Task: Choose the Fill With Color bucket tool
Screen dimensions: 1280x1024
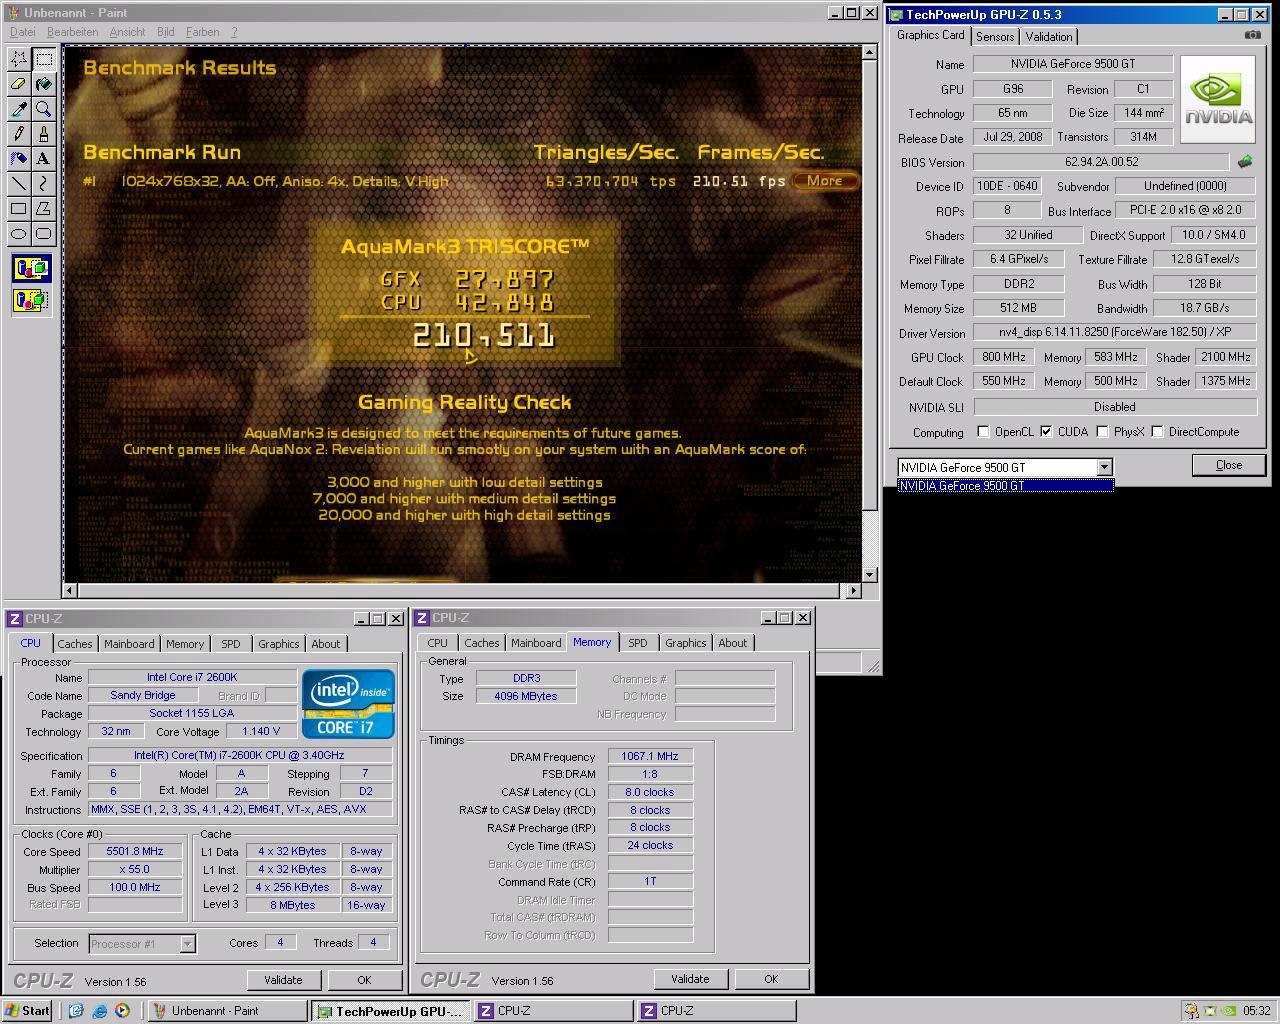Action: pyautogui.click(x=44, y=84)
